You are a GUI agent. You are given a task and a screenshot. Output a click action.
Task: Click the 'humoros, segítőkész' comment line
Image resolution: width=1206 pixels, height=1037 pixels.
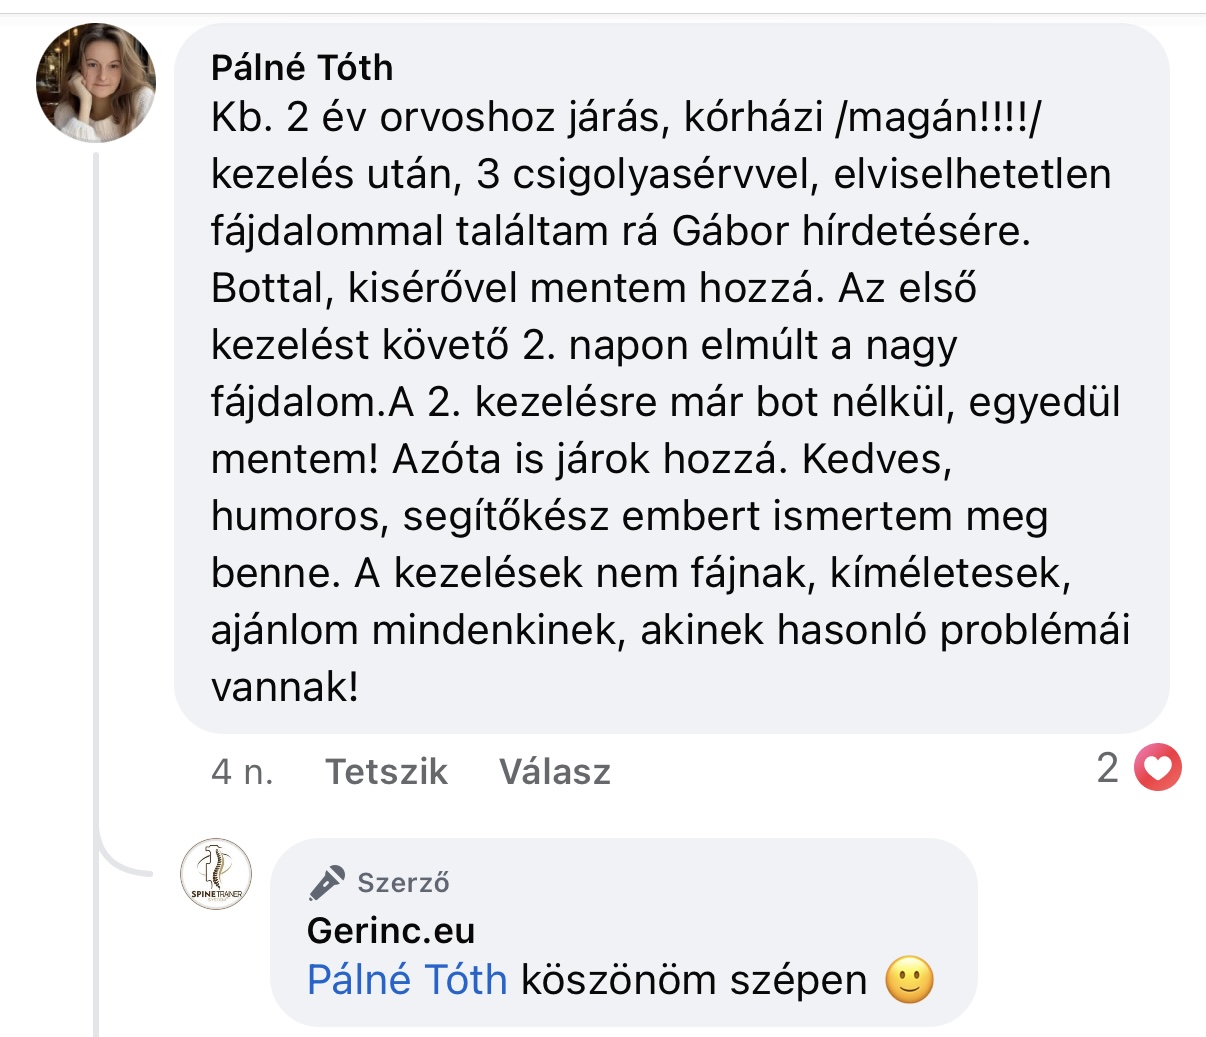pyautogui.click(x=410, y=517)
